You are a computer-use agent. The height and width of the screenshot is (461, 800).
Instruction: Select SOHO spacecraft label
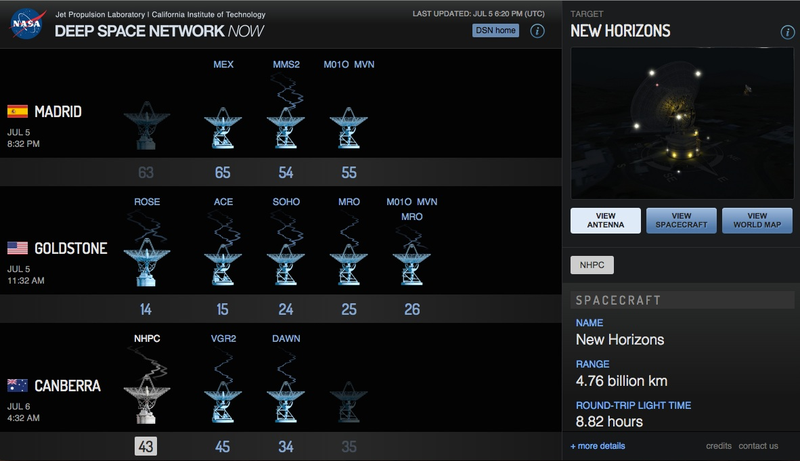[286, 201]
